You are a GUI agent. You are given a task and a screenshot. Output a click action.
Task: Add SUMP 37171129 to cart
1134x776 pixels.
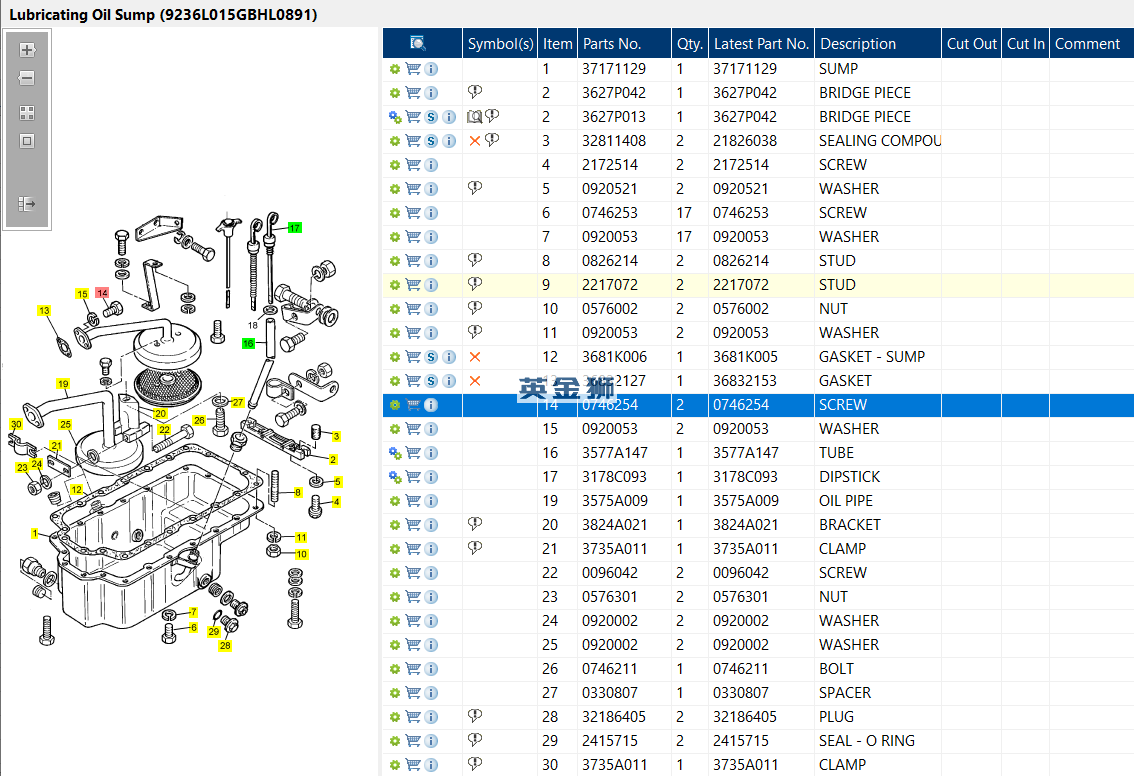[x=413, y=69]
